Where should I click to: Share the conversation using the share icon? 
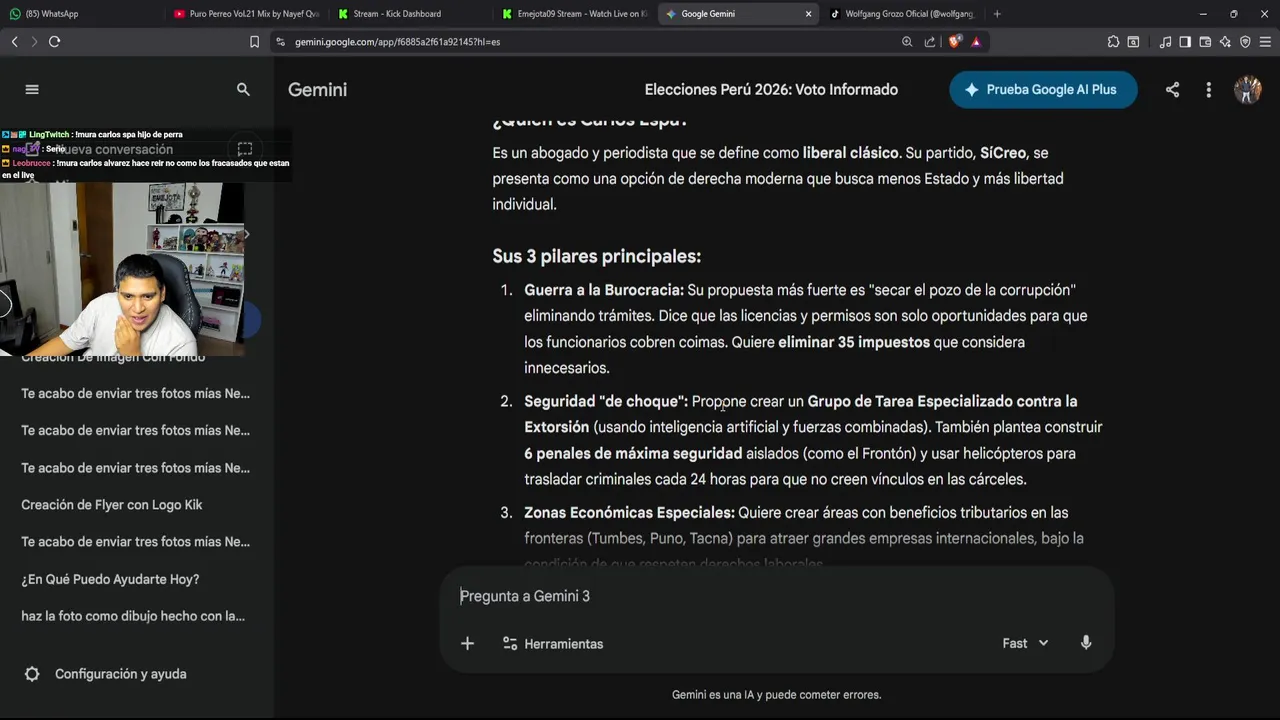coord(1172,90)
